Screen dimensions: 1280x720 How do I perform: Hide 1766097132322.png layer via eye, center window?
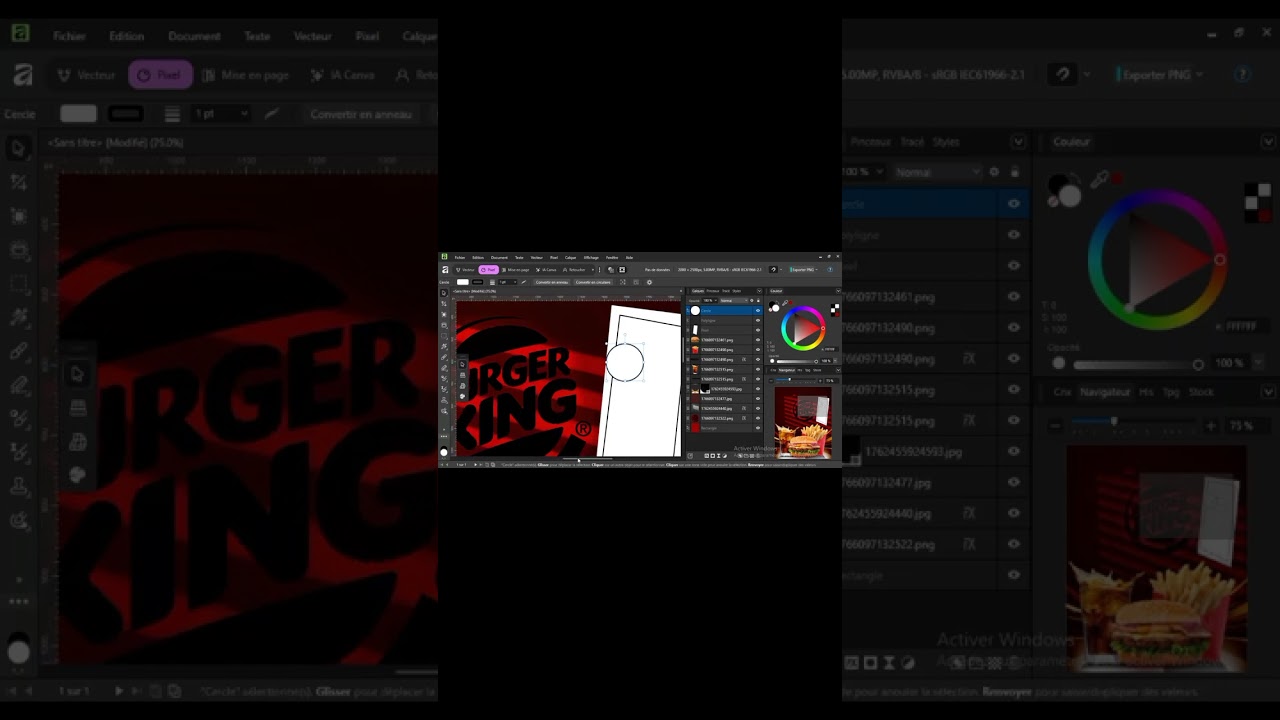(x=758, y=418)
